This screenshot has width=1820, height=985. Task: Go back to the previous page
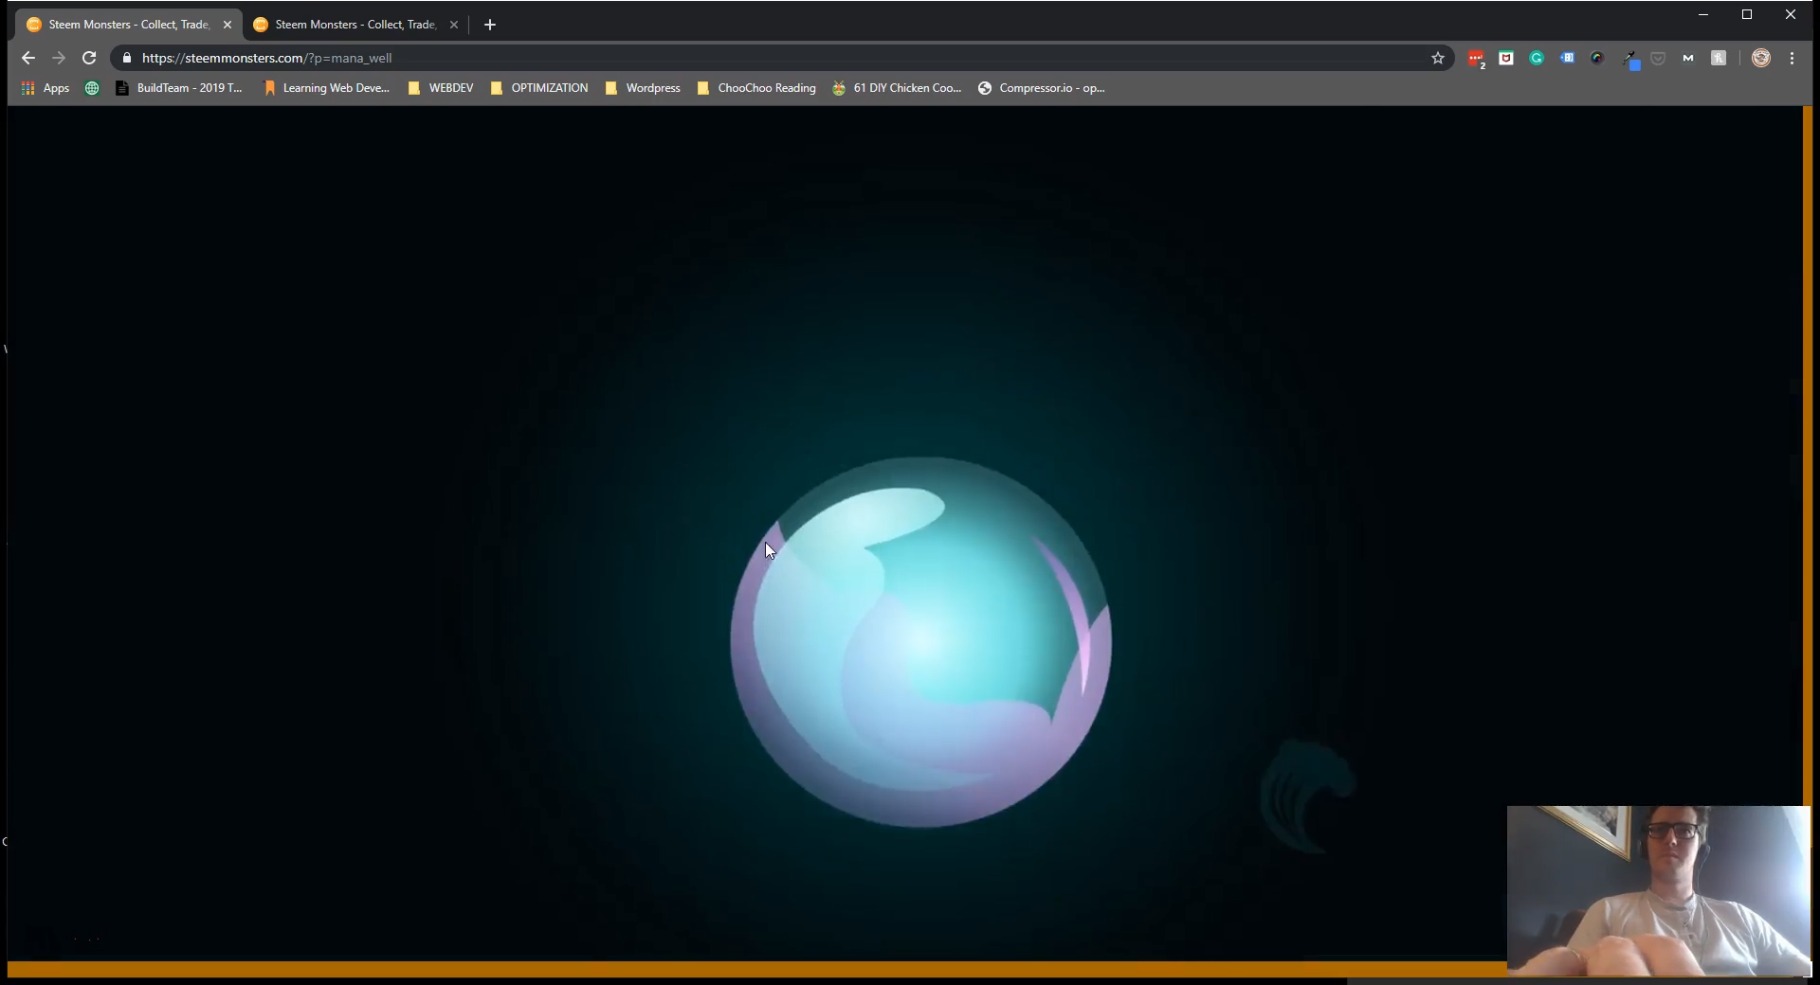(28, 58)
